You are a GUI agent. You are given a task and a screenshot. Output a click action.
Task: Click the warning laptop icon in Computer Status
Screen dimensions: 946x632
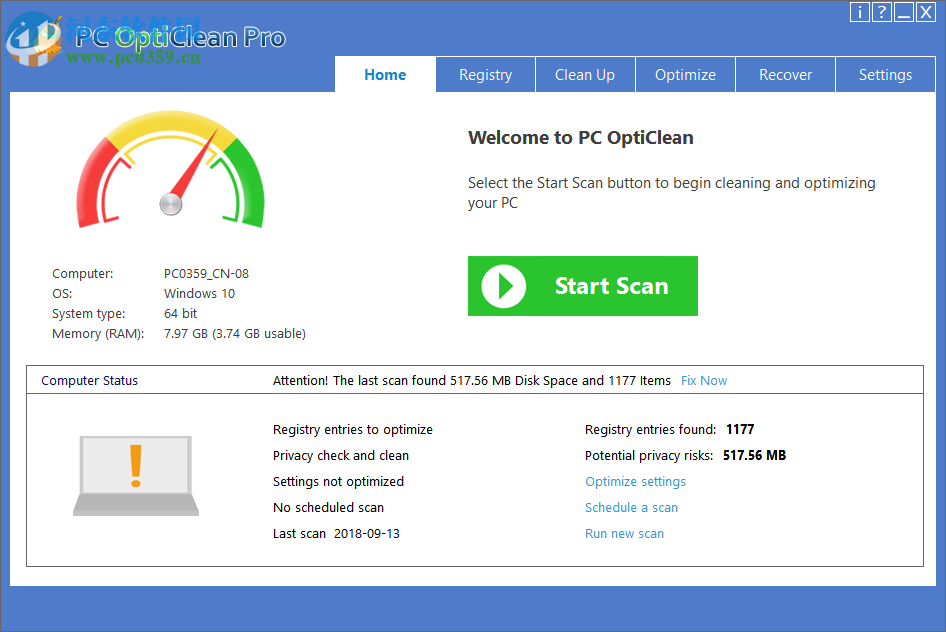pyautogui.click(x=135, y=478)
